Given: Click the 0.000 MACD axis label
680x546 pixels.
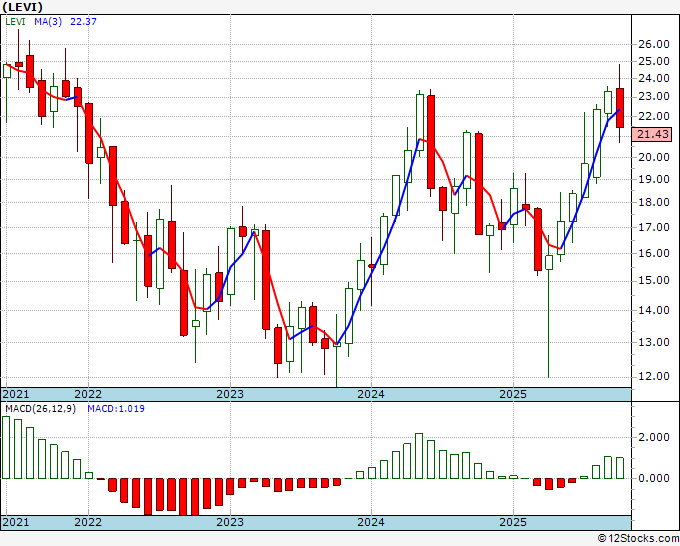Looking at the screenshot, I should point(654,478).
